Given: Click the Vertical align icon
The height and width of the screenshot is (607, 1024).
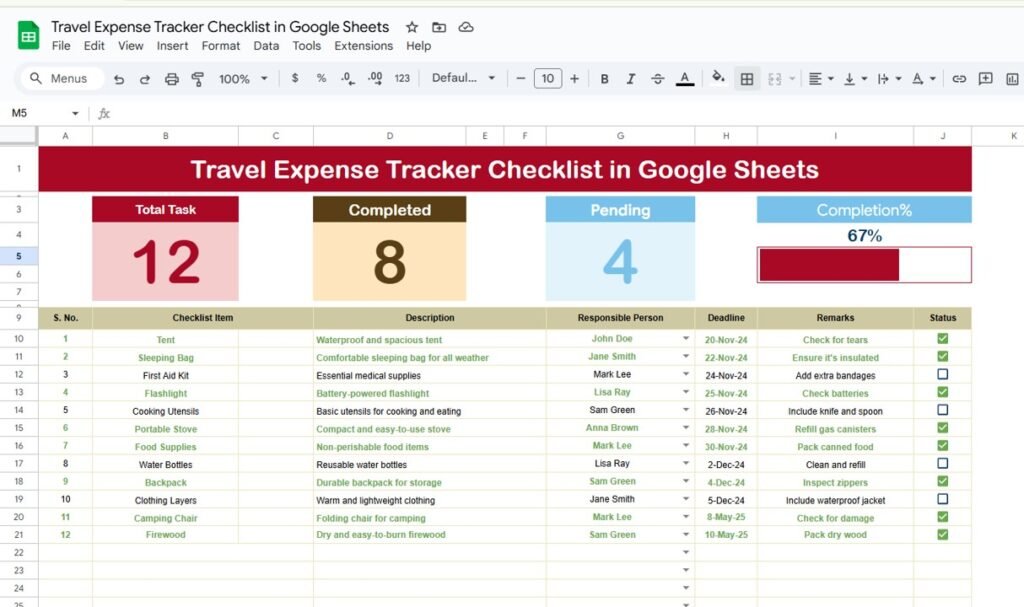Looking at the screenshot, I should pos(849,78).
